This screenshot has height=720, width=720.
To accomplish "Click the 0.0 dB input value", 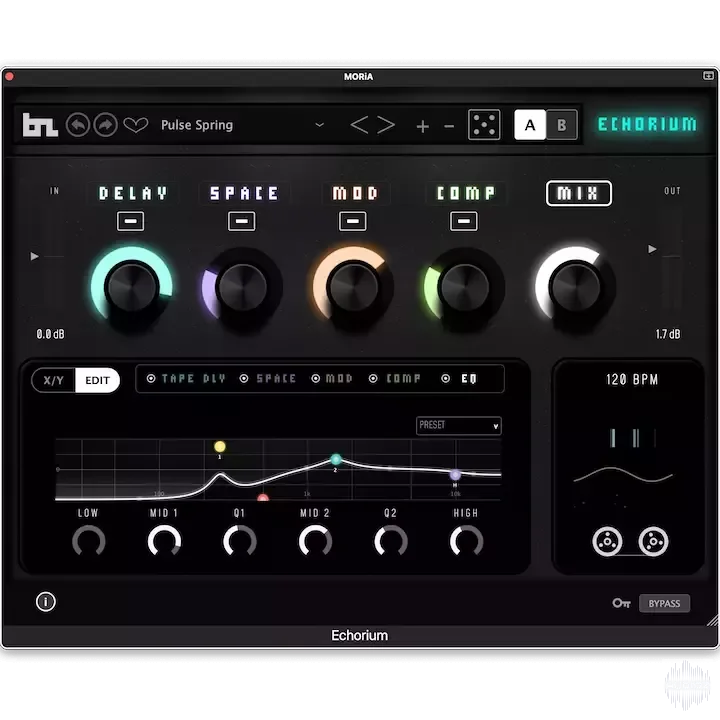I will tap(51, 334).
